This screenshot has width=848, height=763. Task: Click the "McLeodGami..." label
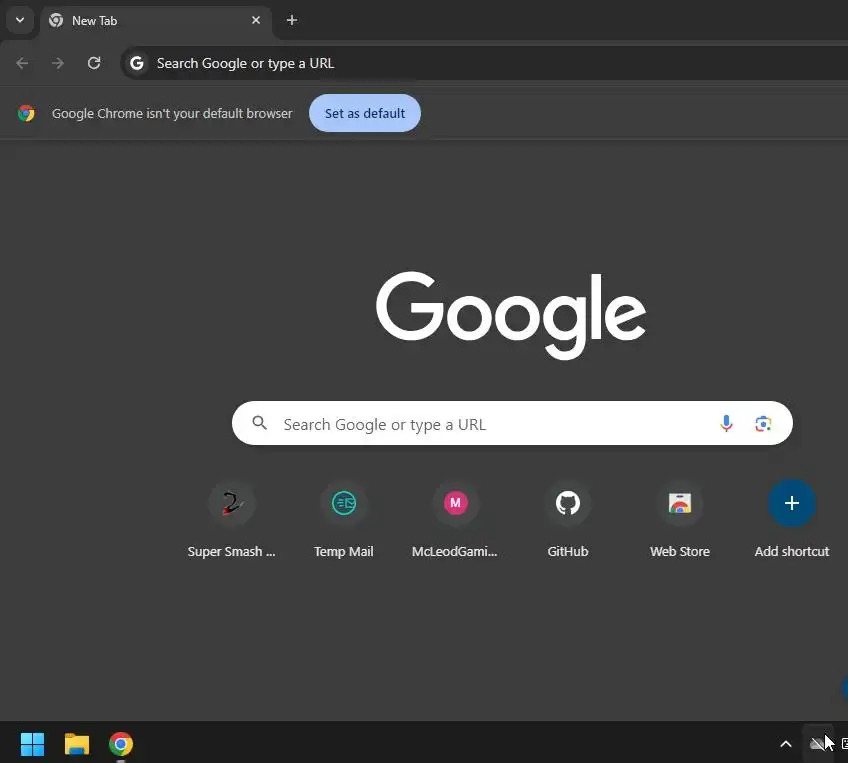click(455, 552)
